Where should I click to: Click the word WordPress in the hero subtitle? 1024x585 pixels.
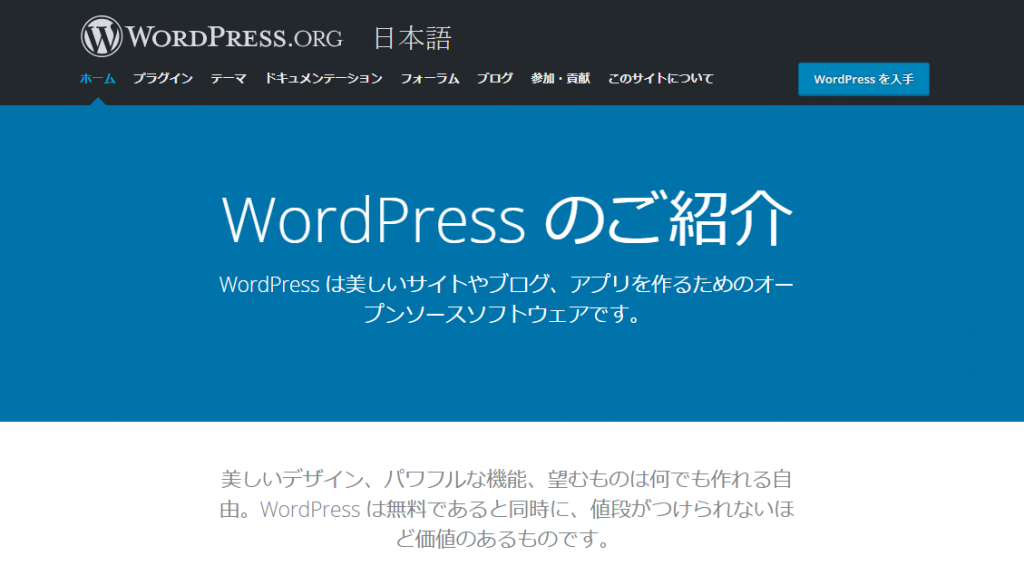pyautogui.click(x=268, y=284)
